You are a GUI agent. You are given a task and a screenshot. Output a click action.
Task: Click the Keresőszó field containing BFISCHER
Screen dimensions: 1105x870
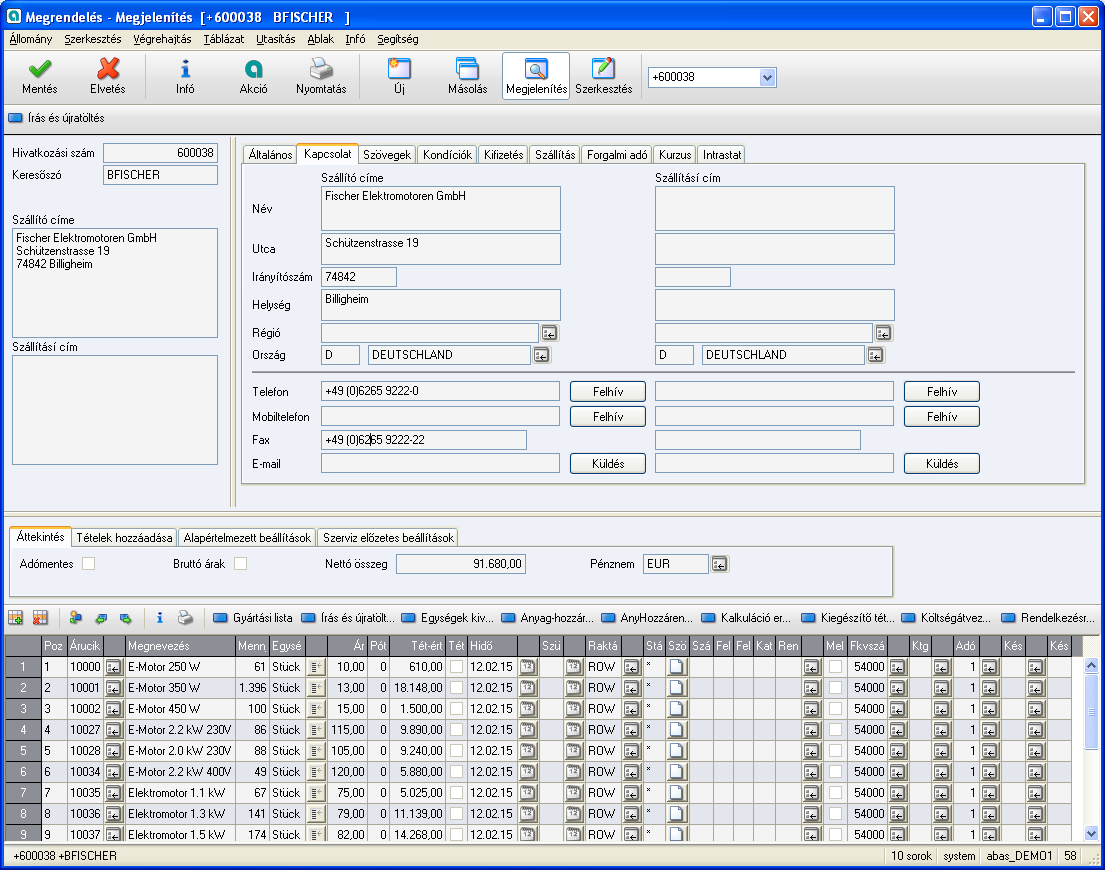pos(160,175)
